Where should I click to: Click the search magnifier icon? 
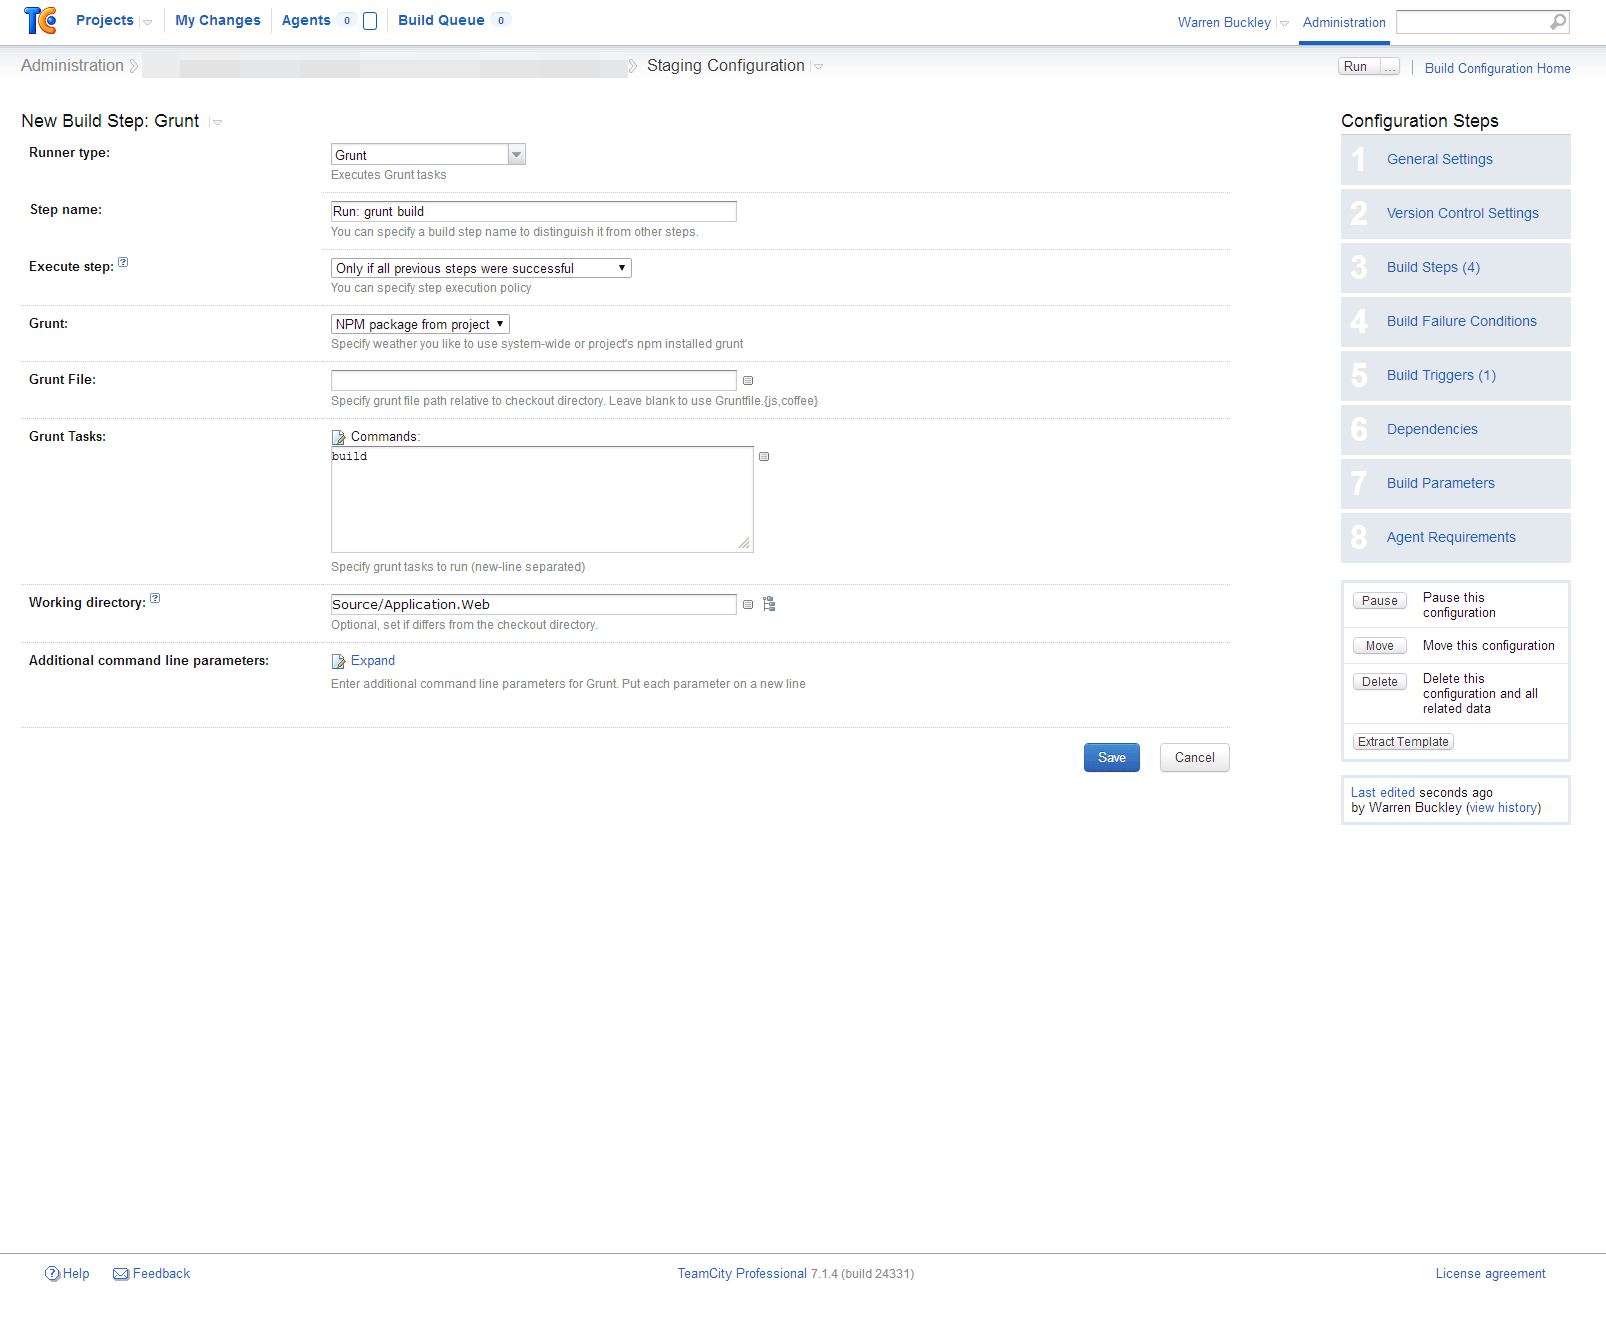(1557, 22)
